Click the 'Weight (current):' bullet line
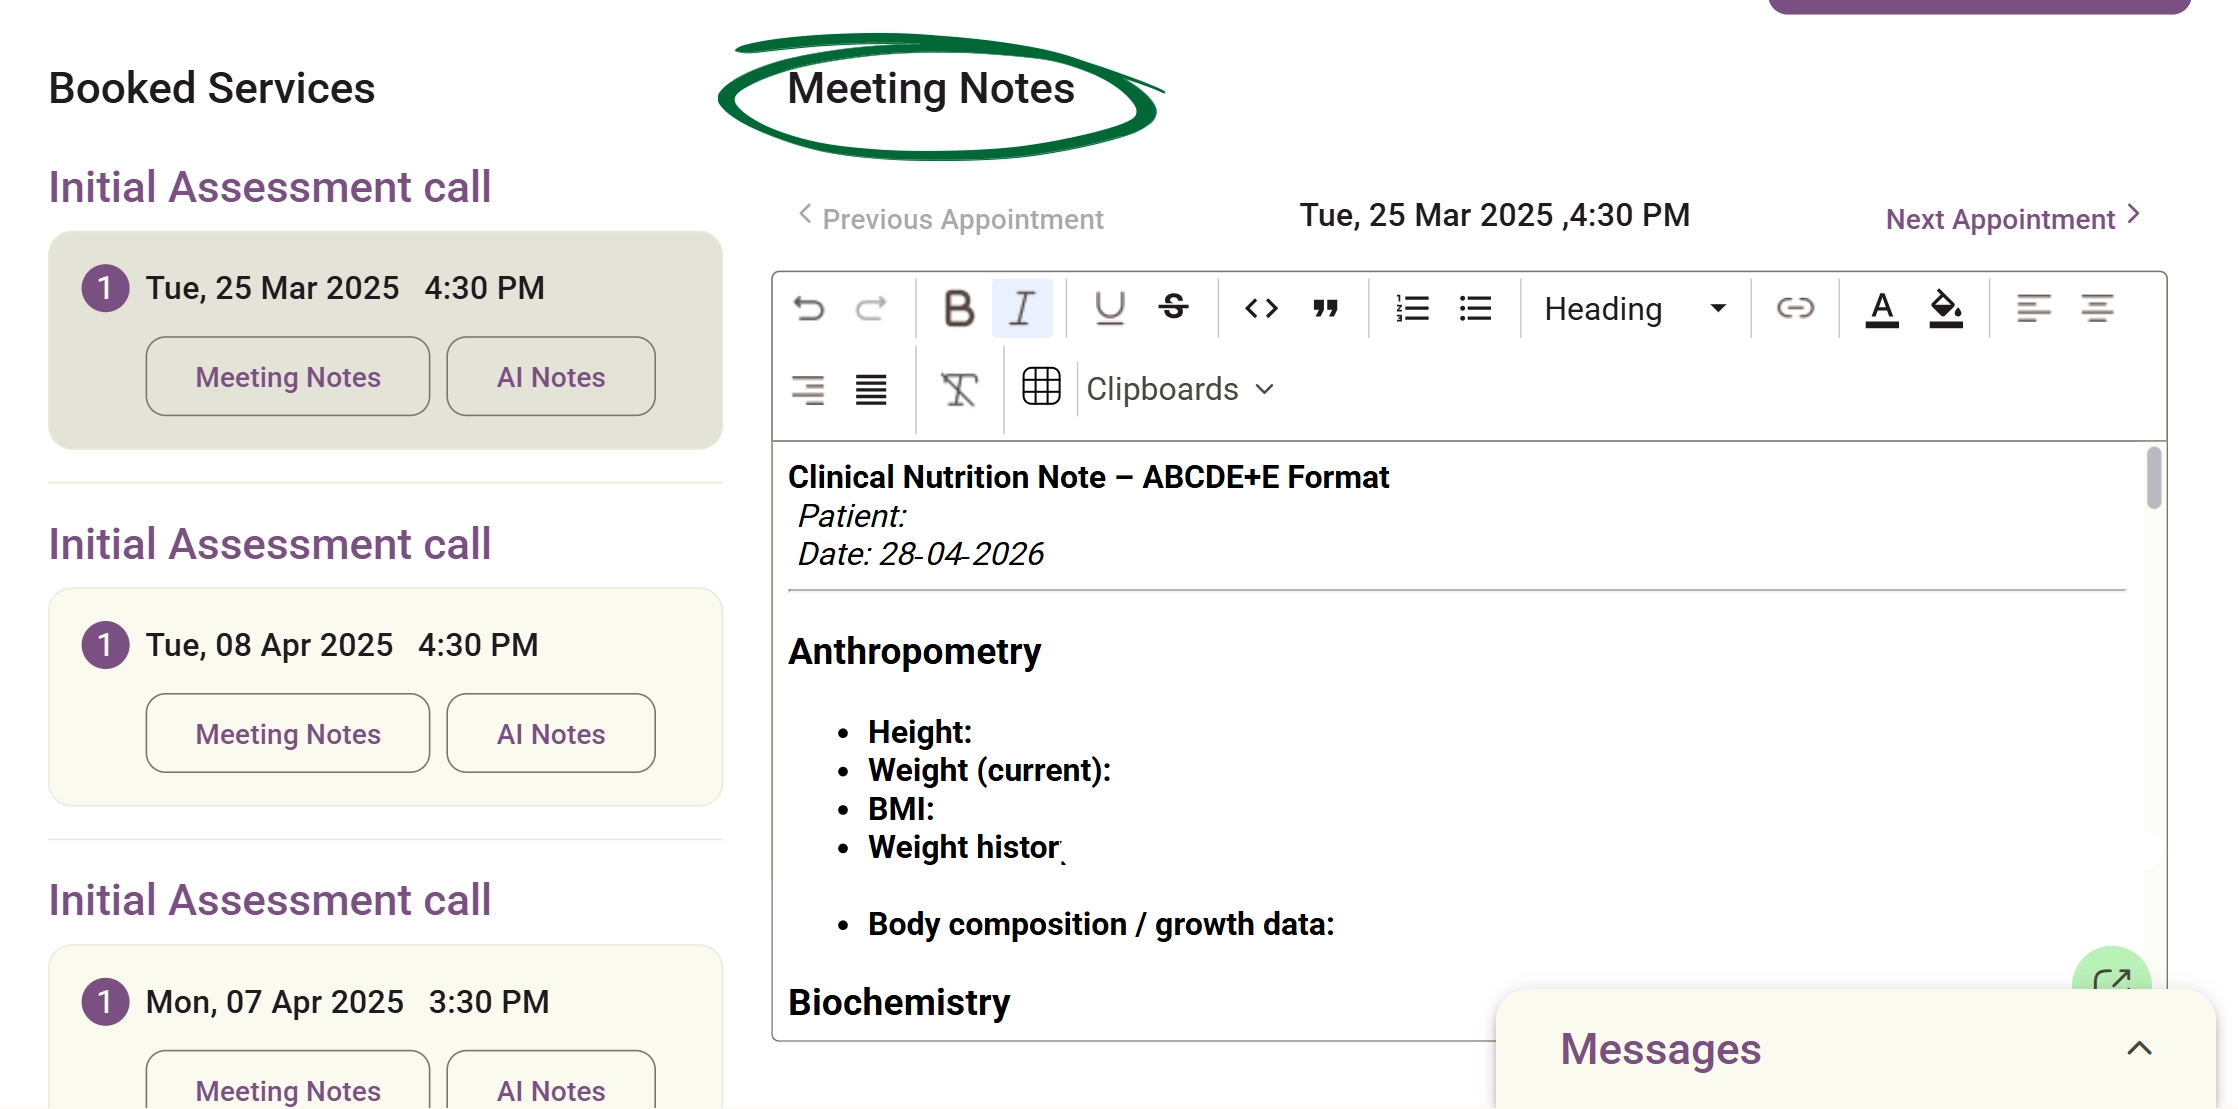The height and width of the screenshot is (1109, 2238). pos(989,770)
